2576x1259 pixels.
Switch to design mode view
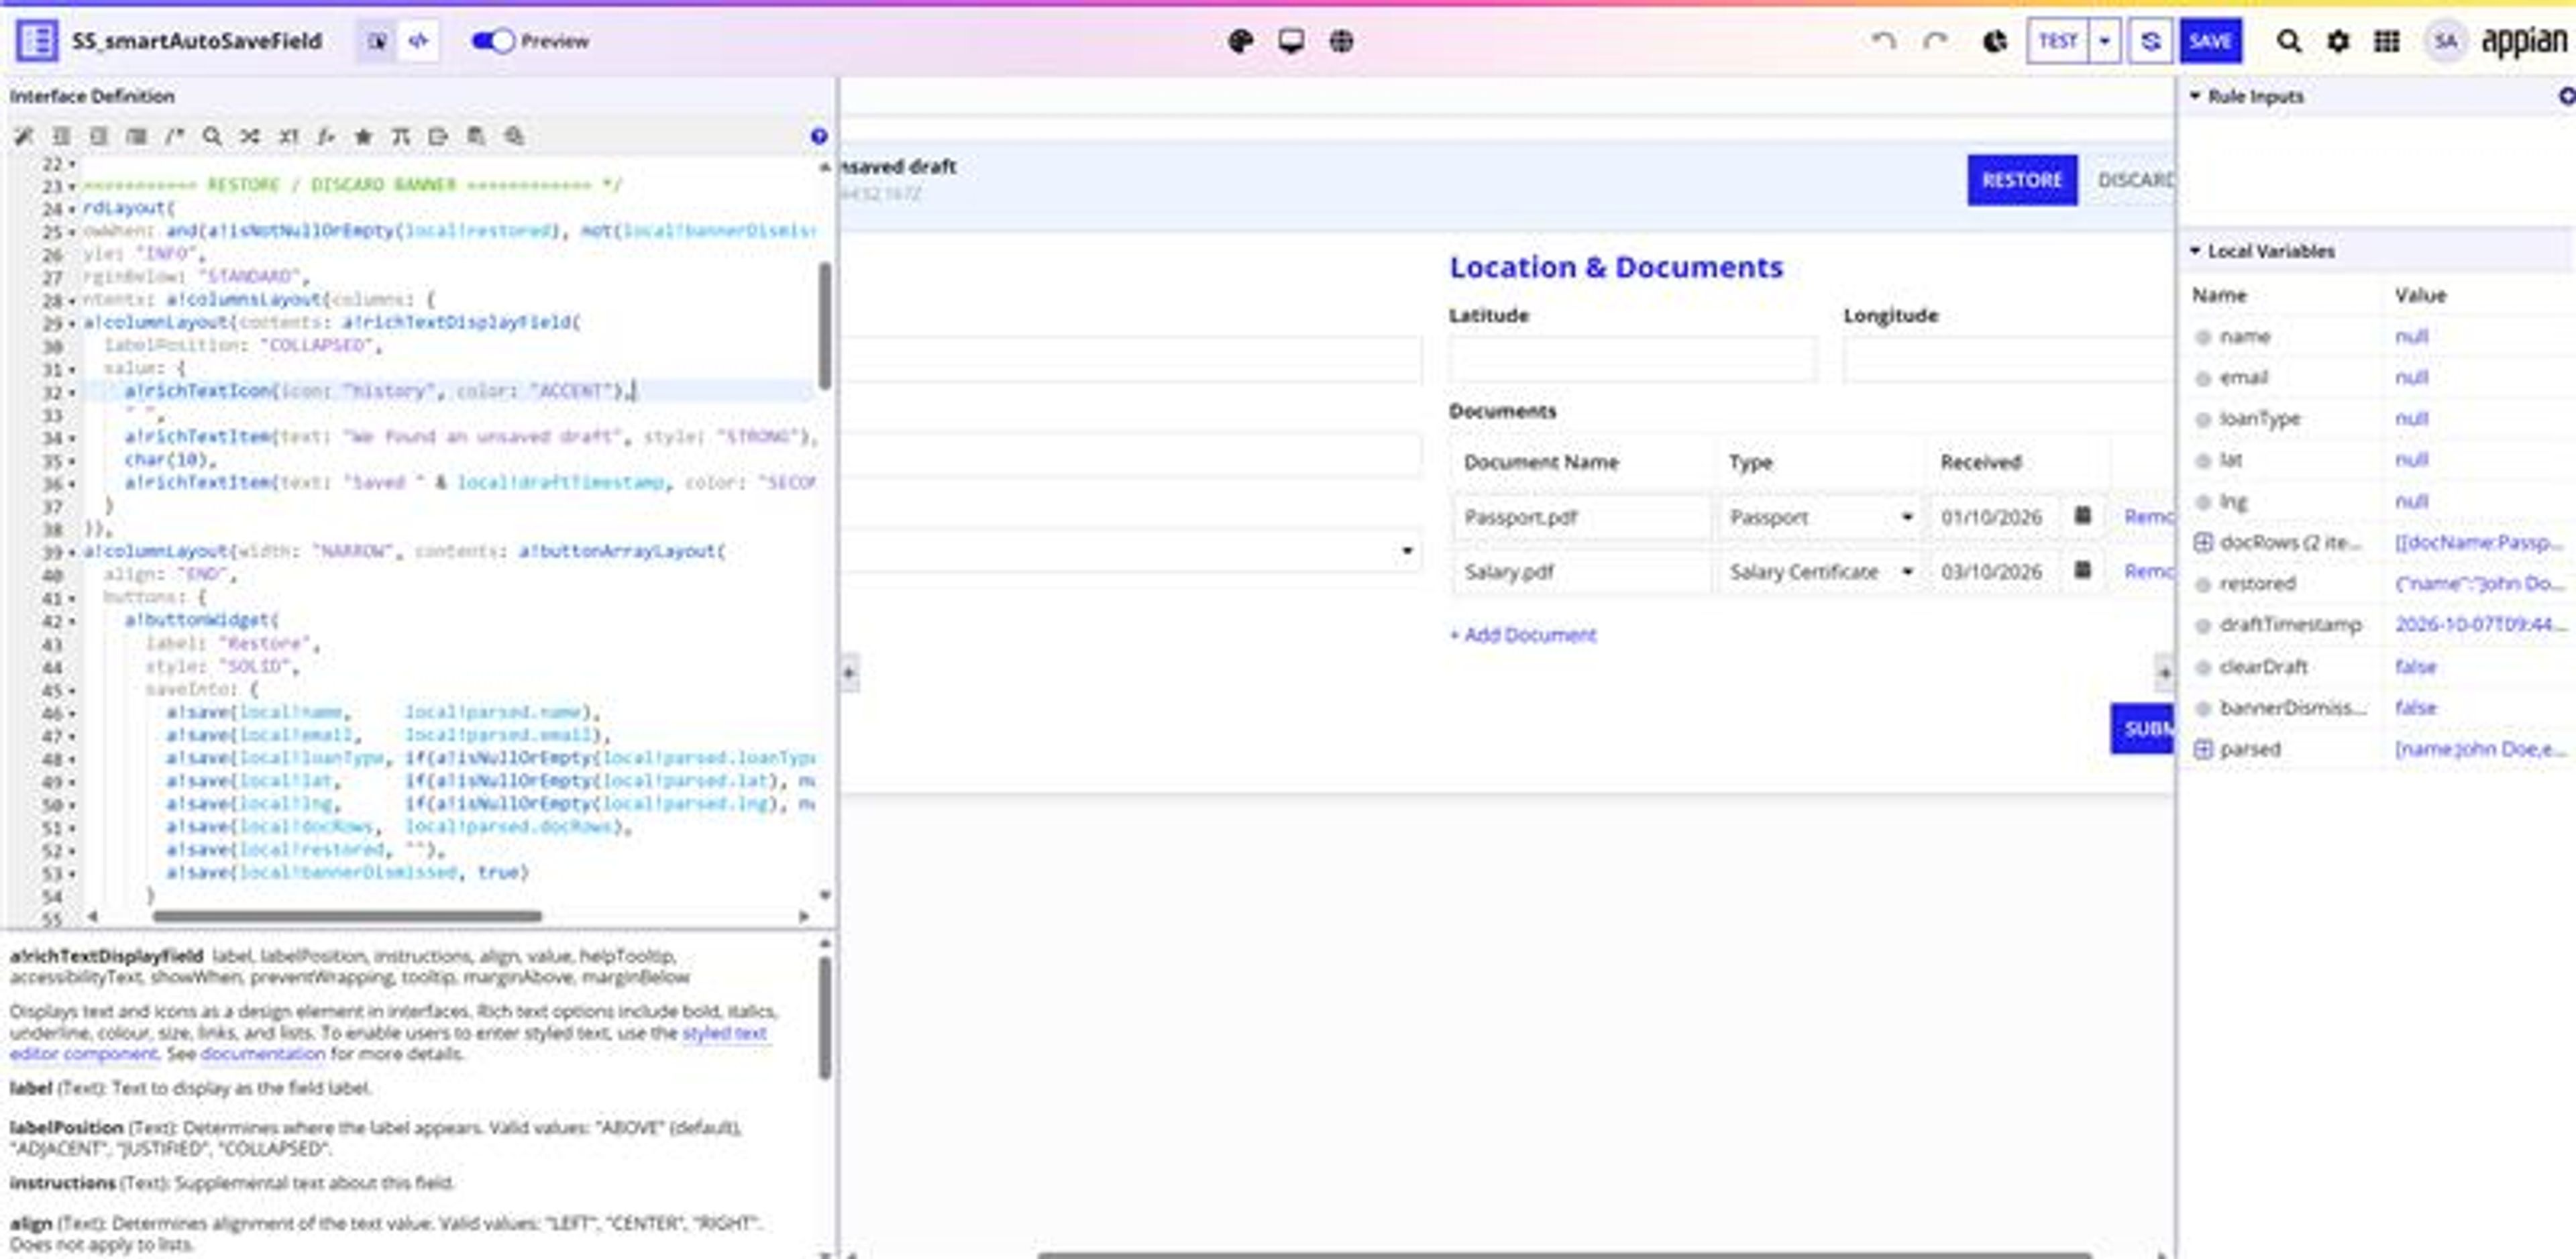[377, 41]
